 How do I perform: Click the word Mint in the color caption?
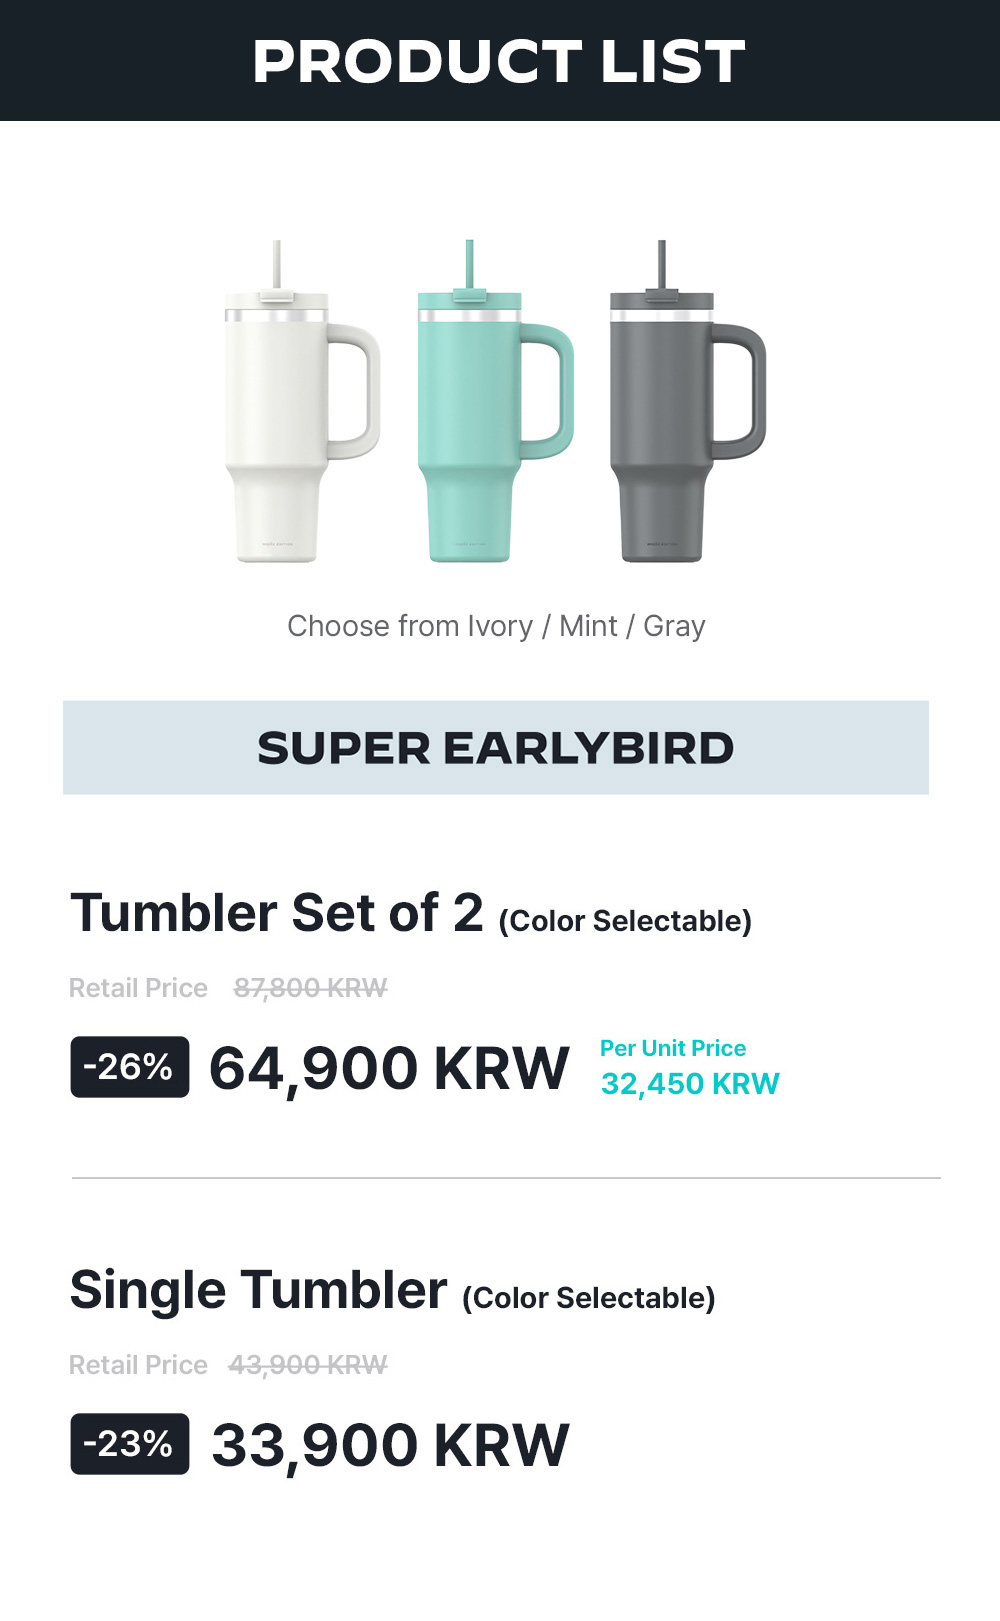[x=588, y=626]
